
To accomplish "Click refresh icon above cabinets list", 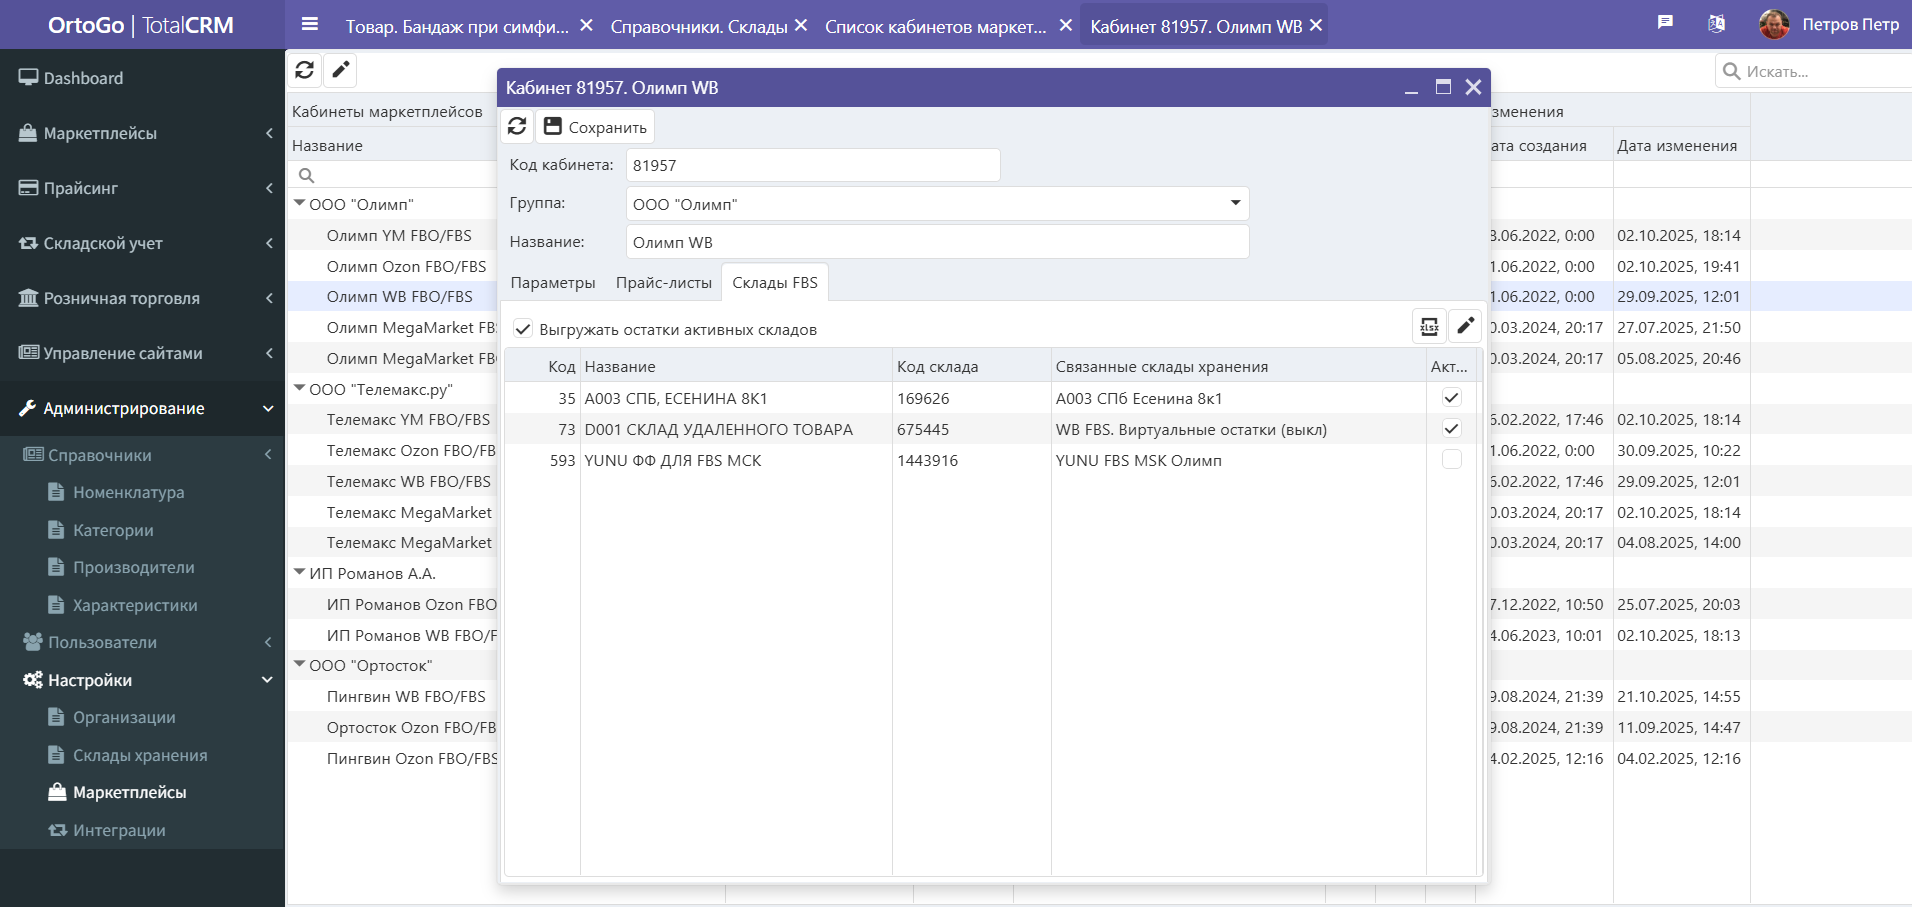I will (305, 70).
